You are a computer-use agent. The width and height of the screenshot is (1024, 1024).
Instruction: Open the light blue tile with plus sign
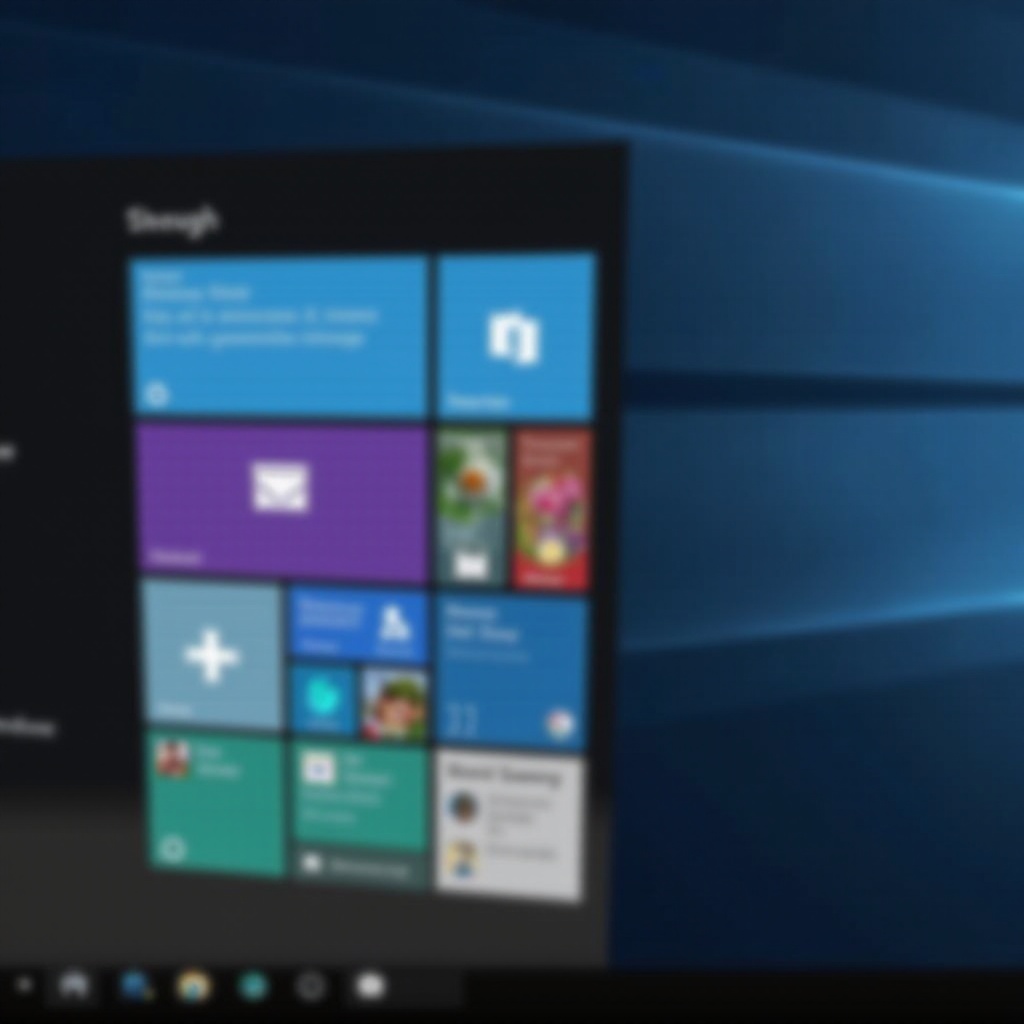point(212,654)
